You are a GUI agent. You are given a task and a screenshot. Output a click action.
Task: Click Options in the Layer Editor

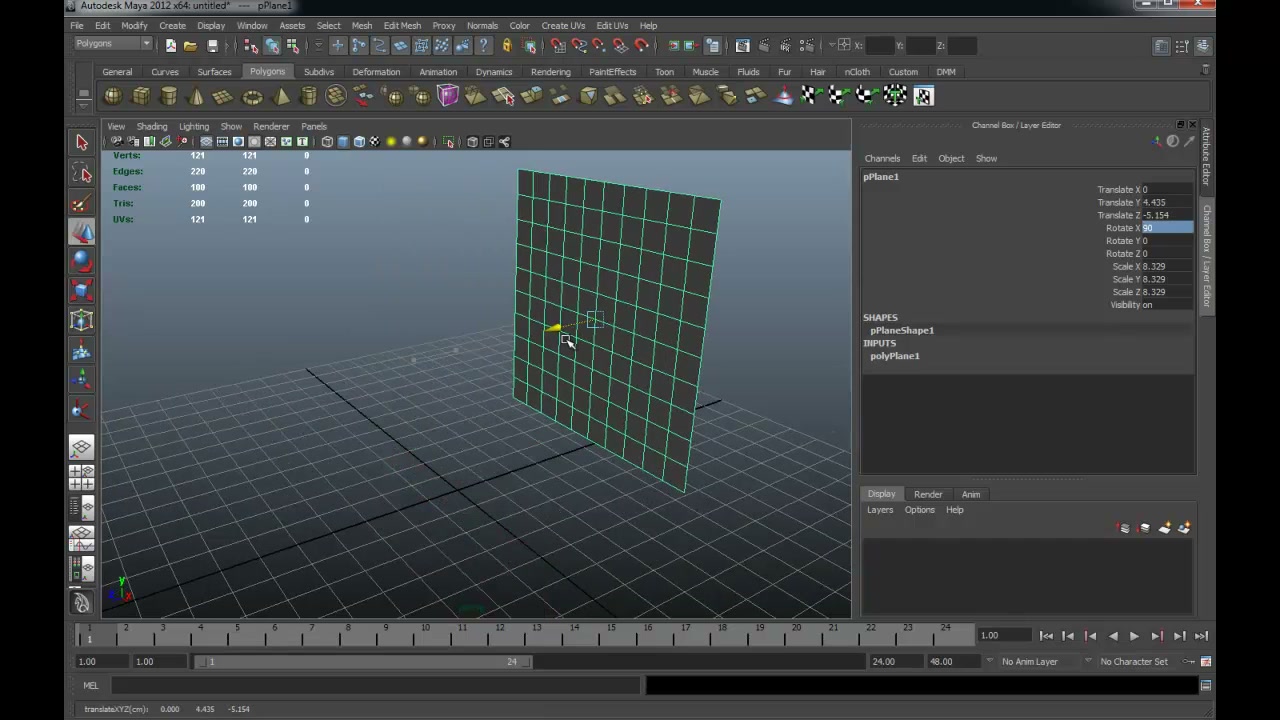(919, 510)
